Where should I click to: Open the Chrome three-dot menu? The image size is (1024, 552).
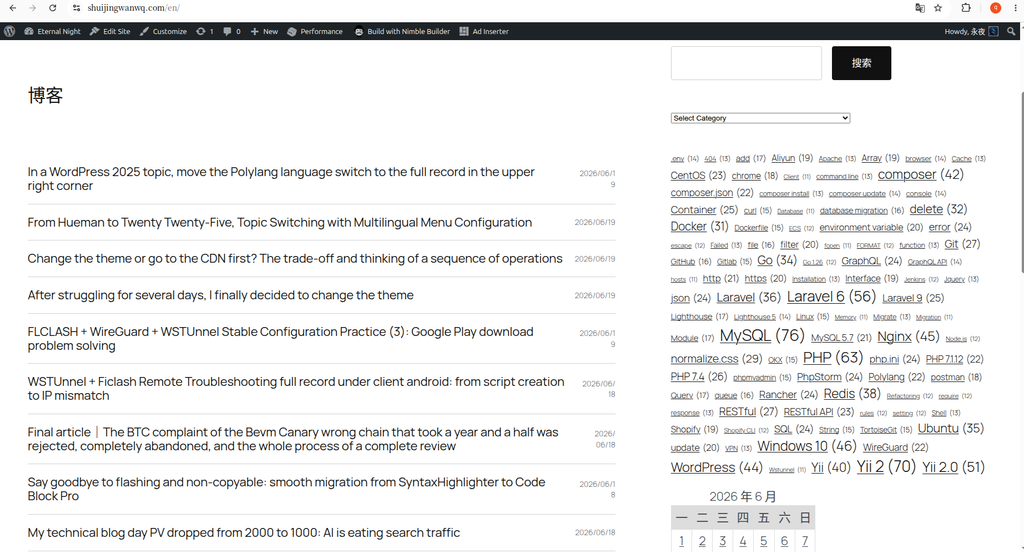tap(1016, 8)
